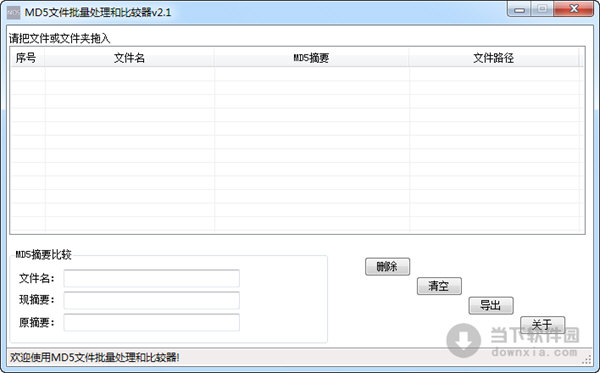The width and height of the screenshot is (600, 373).
Task: Click the 文件名: label in compare group
Action: (x=37, y=278)
